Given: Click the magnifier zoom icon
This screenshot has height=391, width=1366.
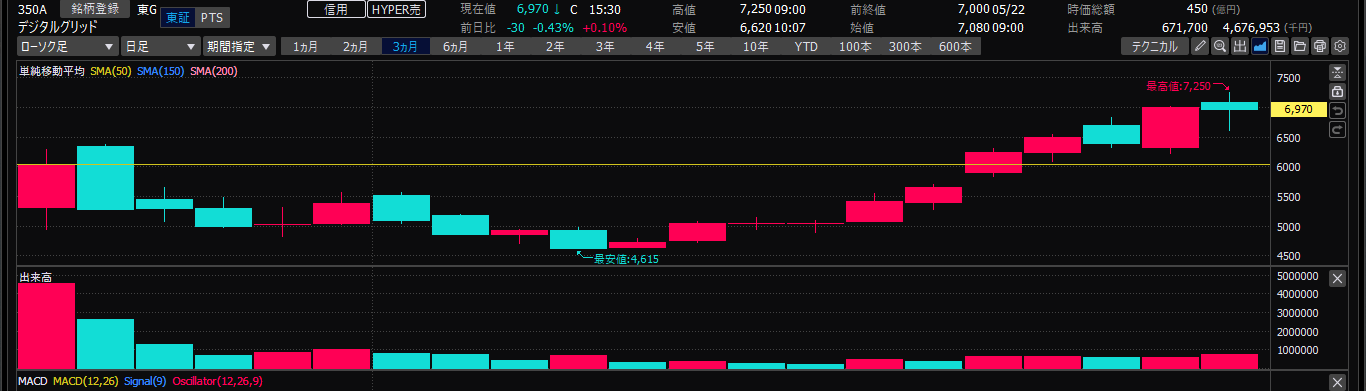Looking at the screenshot, I should (x=1220, y=46).
